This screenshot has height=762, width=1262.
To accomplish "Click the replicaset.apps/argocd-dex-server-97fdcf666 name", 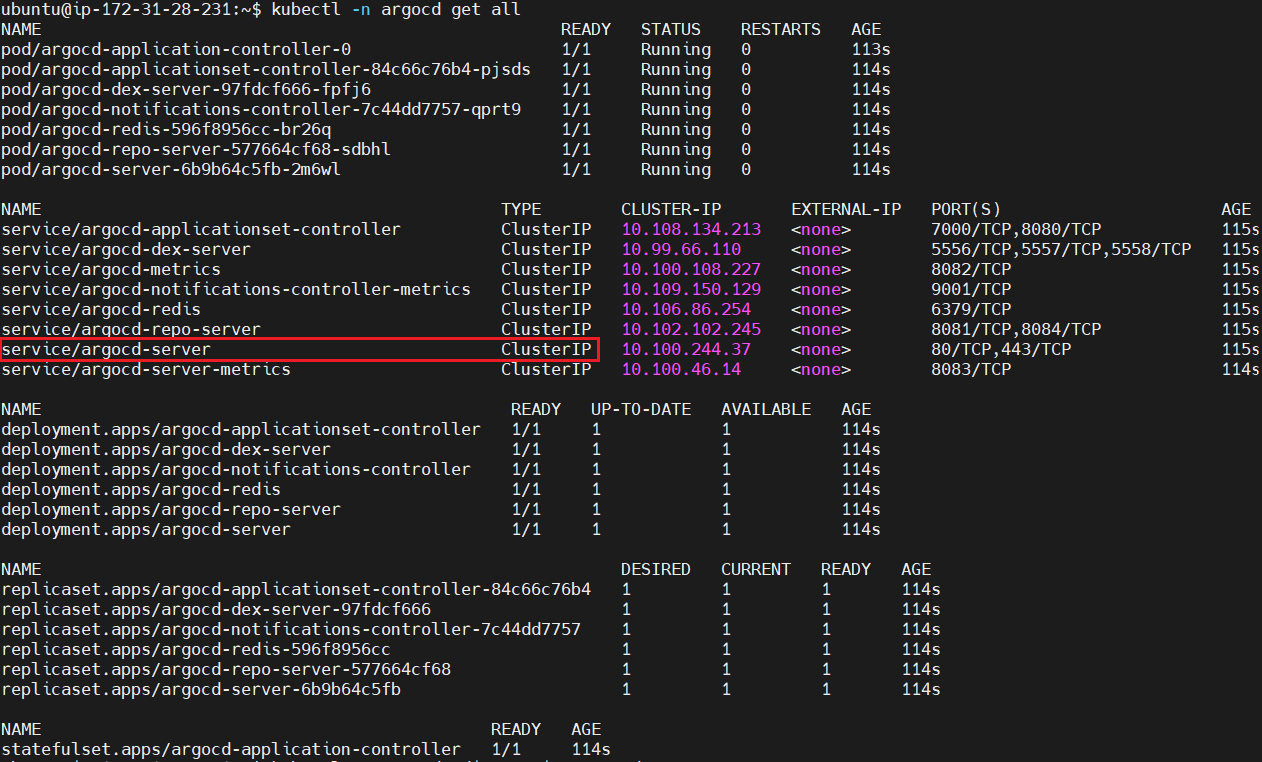I will point(216,609).
